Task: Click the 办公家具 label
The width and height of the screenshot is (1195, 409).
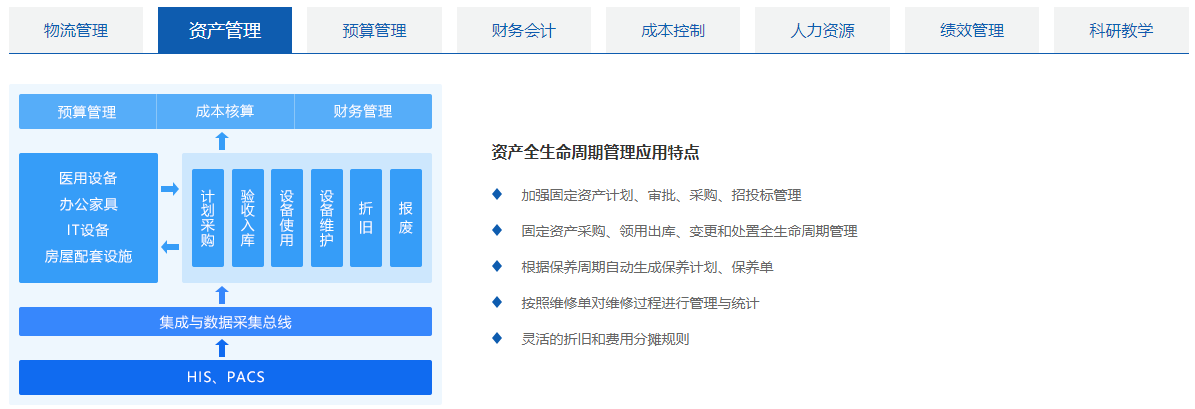Action: tap(88, 204)
